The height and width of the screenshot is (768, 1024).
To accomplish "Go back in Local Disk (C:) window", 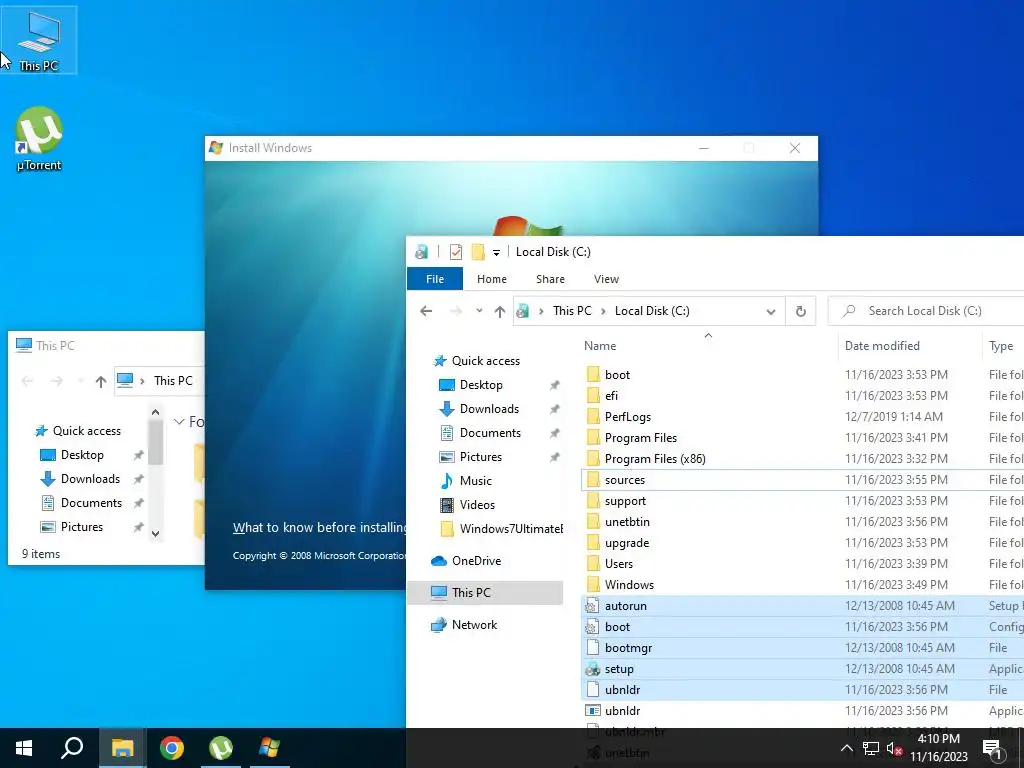I will coord(426,311).
